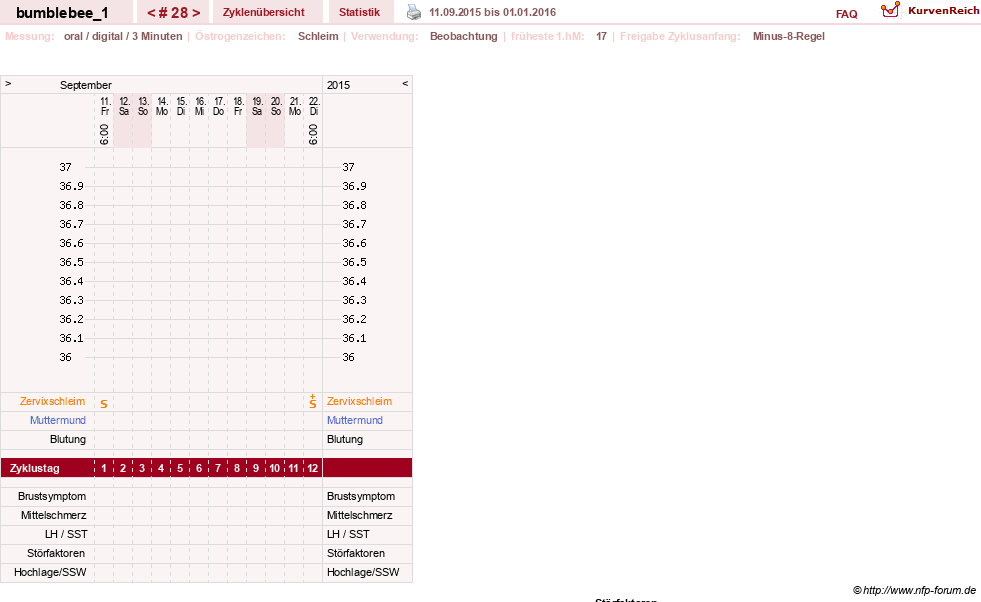Click the früheste 1.hM value 17
The width and height of the screenshot is (981, 602).
[x=601, y=36]
